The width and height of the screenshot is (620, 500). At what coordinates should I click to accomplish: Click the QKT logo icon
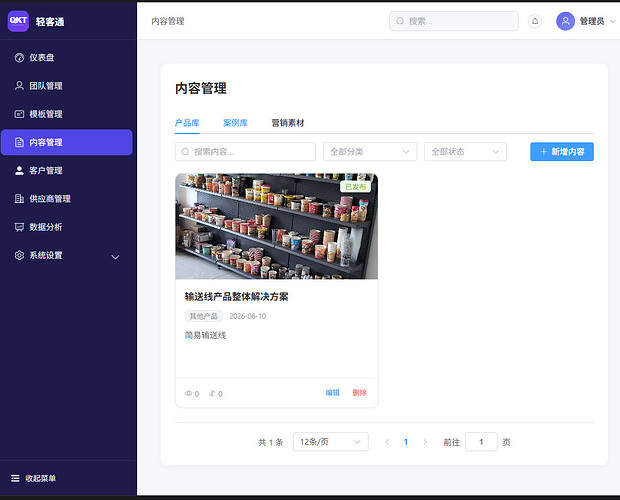pyautogui.click(x=18, y=21)
